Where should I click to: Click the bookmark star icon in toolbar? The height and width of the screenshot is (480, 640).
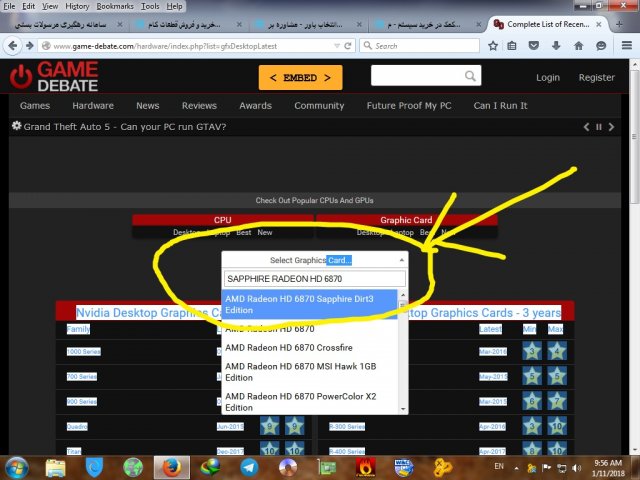[x=493, y=46]
